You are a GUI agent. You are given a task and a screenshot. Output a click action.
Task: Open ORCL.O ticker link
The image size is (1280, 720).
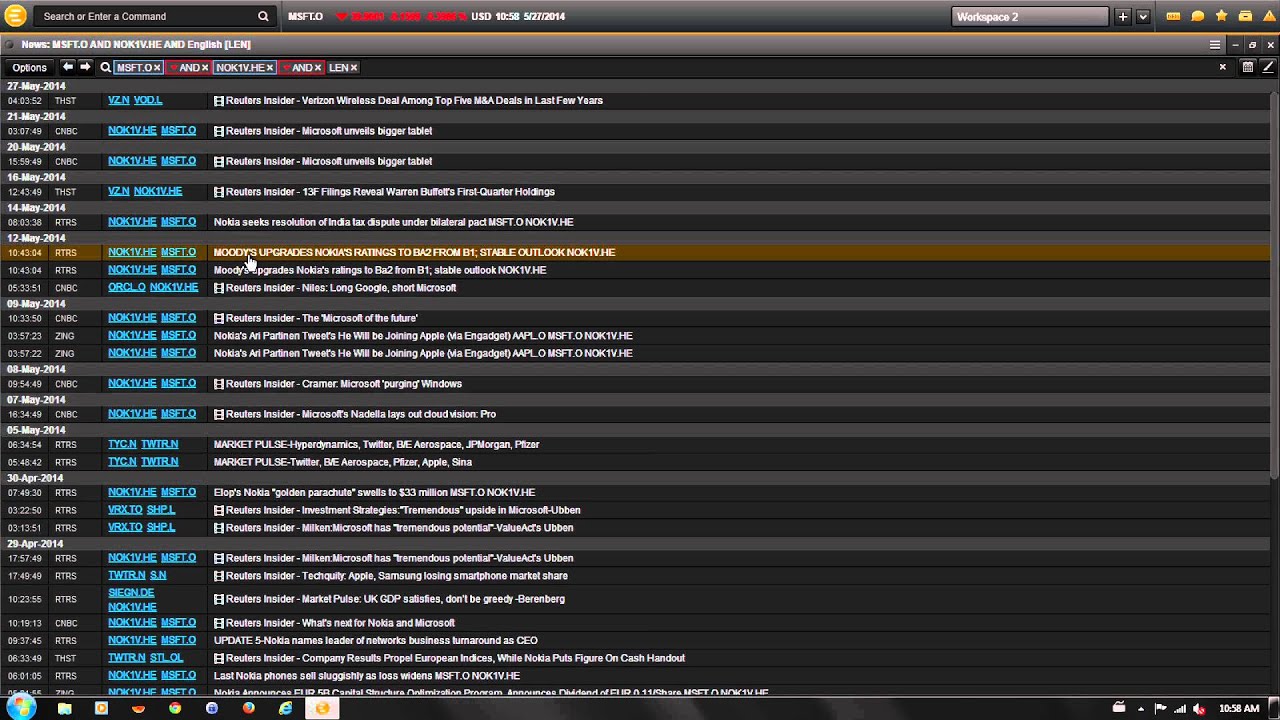pyautogui.click(x=127, y=287)
